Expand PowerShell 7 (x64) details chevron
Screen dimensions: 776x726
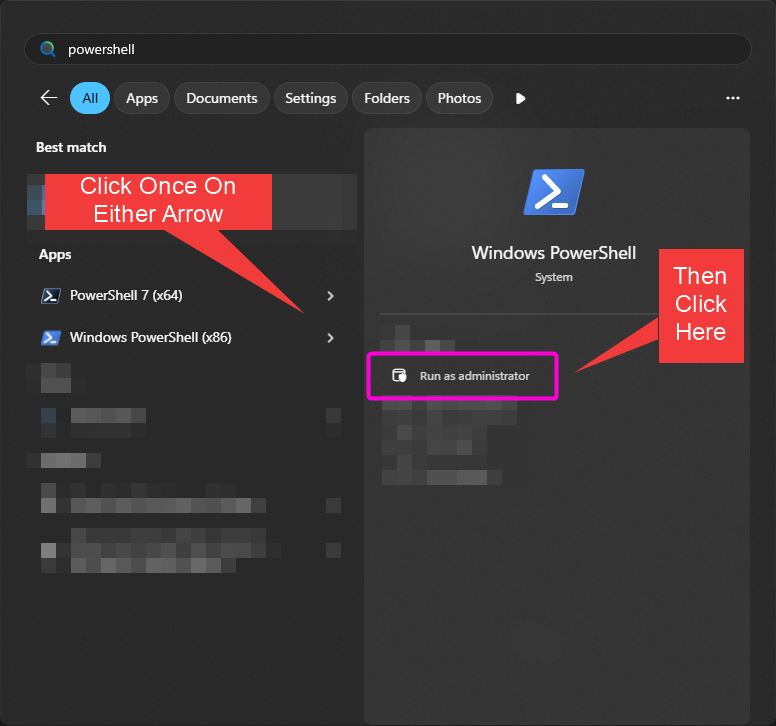(330, 296)
